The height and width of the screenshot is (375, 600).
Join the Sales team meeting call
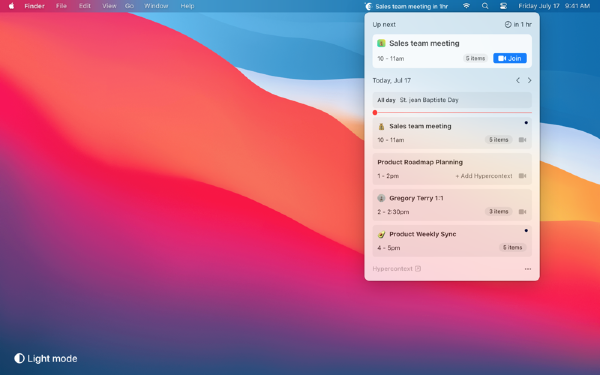[x=510, y=58]
